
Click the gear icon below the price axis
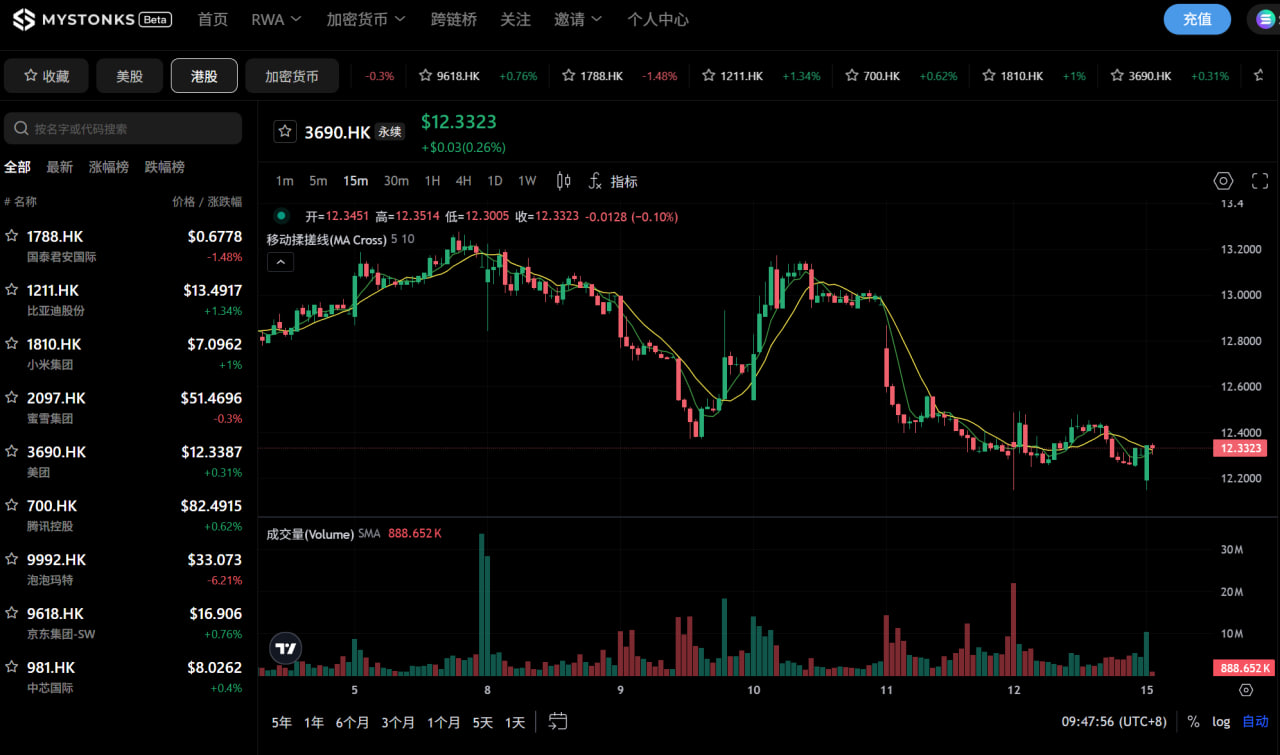coord(1245,690)
